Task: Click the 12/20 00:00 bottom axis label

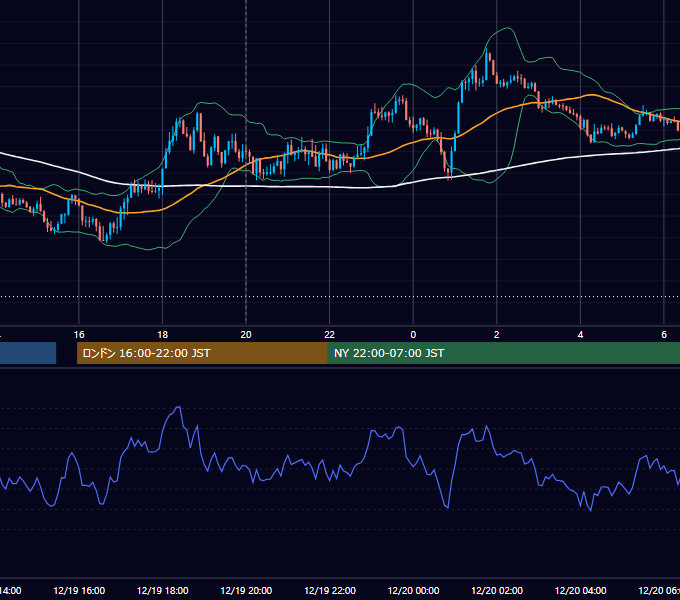Action: click(413, 590)
